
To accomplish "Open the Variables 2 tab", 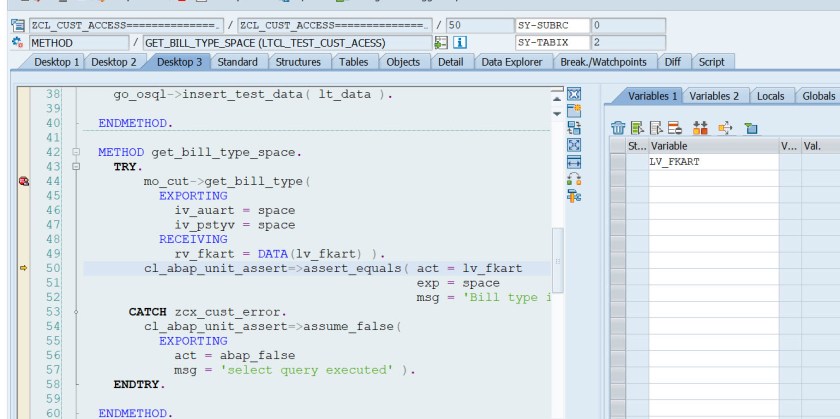I will 714,96.
